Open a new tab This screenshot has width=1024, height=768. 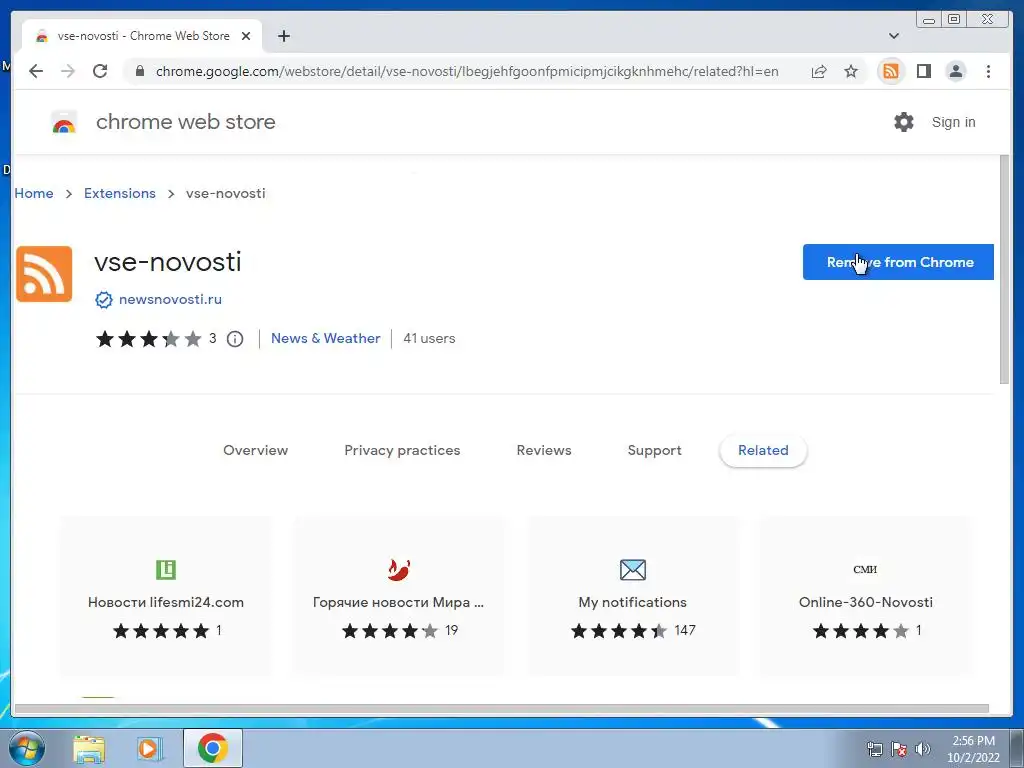283,36
